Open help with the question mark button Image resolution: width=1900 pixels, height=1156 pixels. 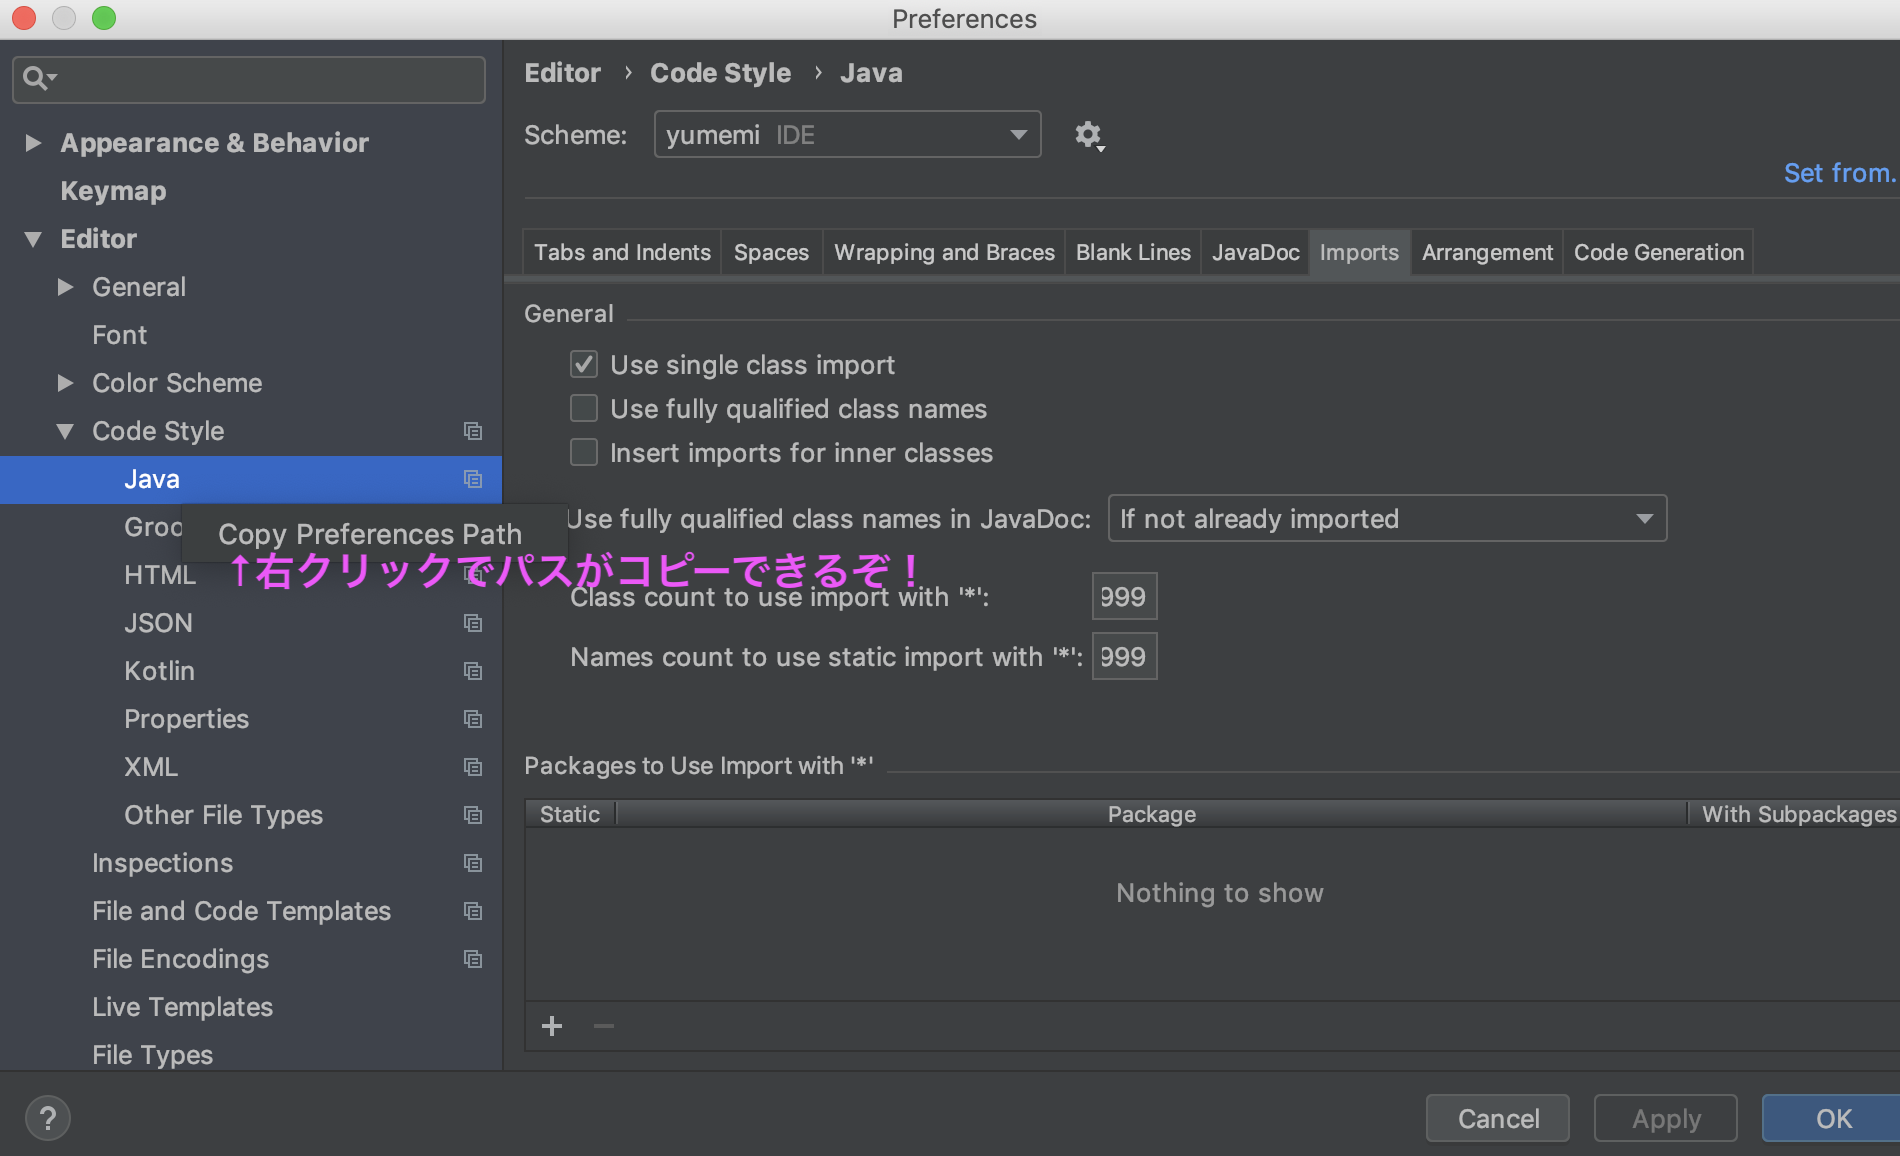[x=48, y=1118]
